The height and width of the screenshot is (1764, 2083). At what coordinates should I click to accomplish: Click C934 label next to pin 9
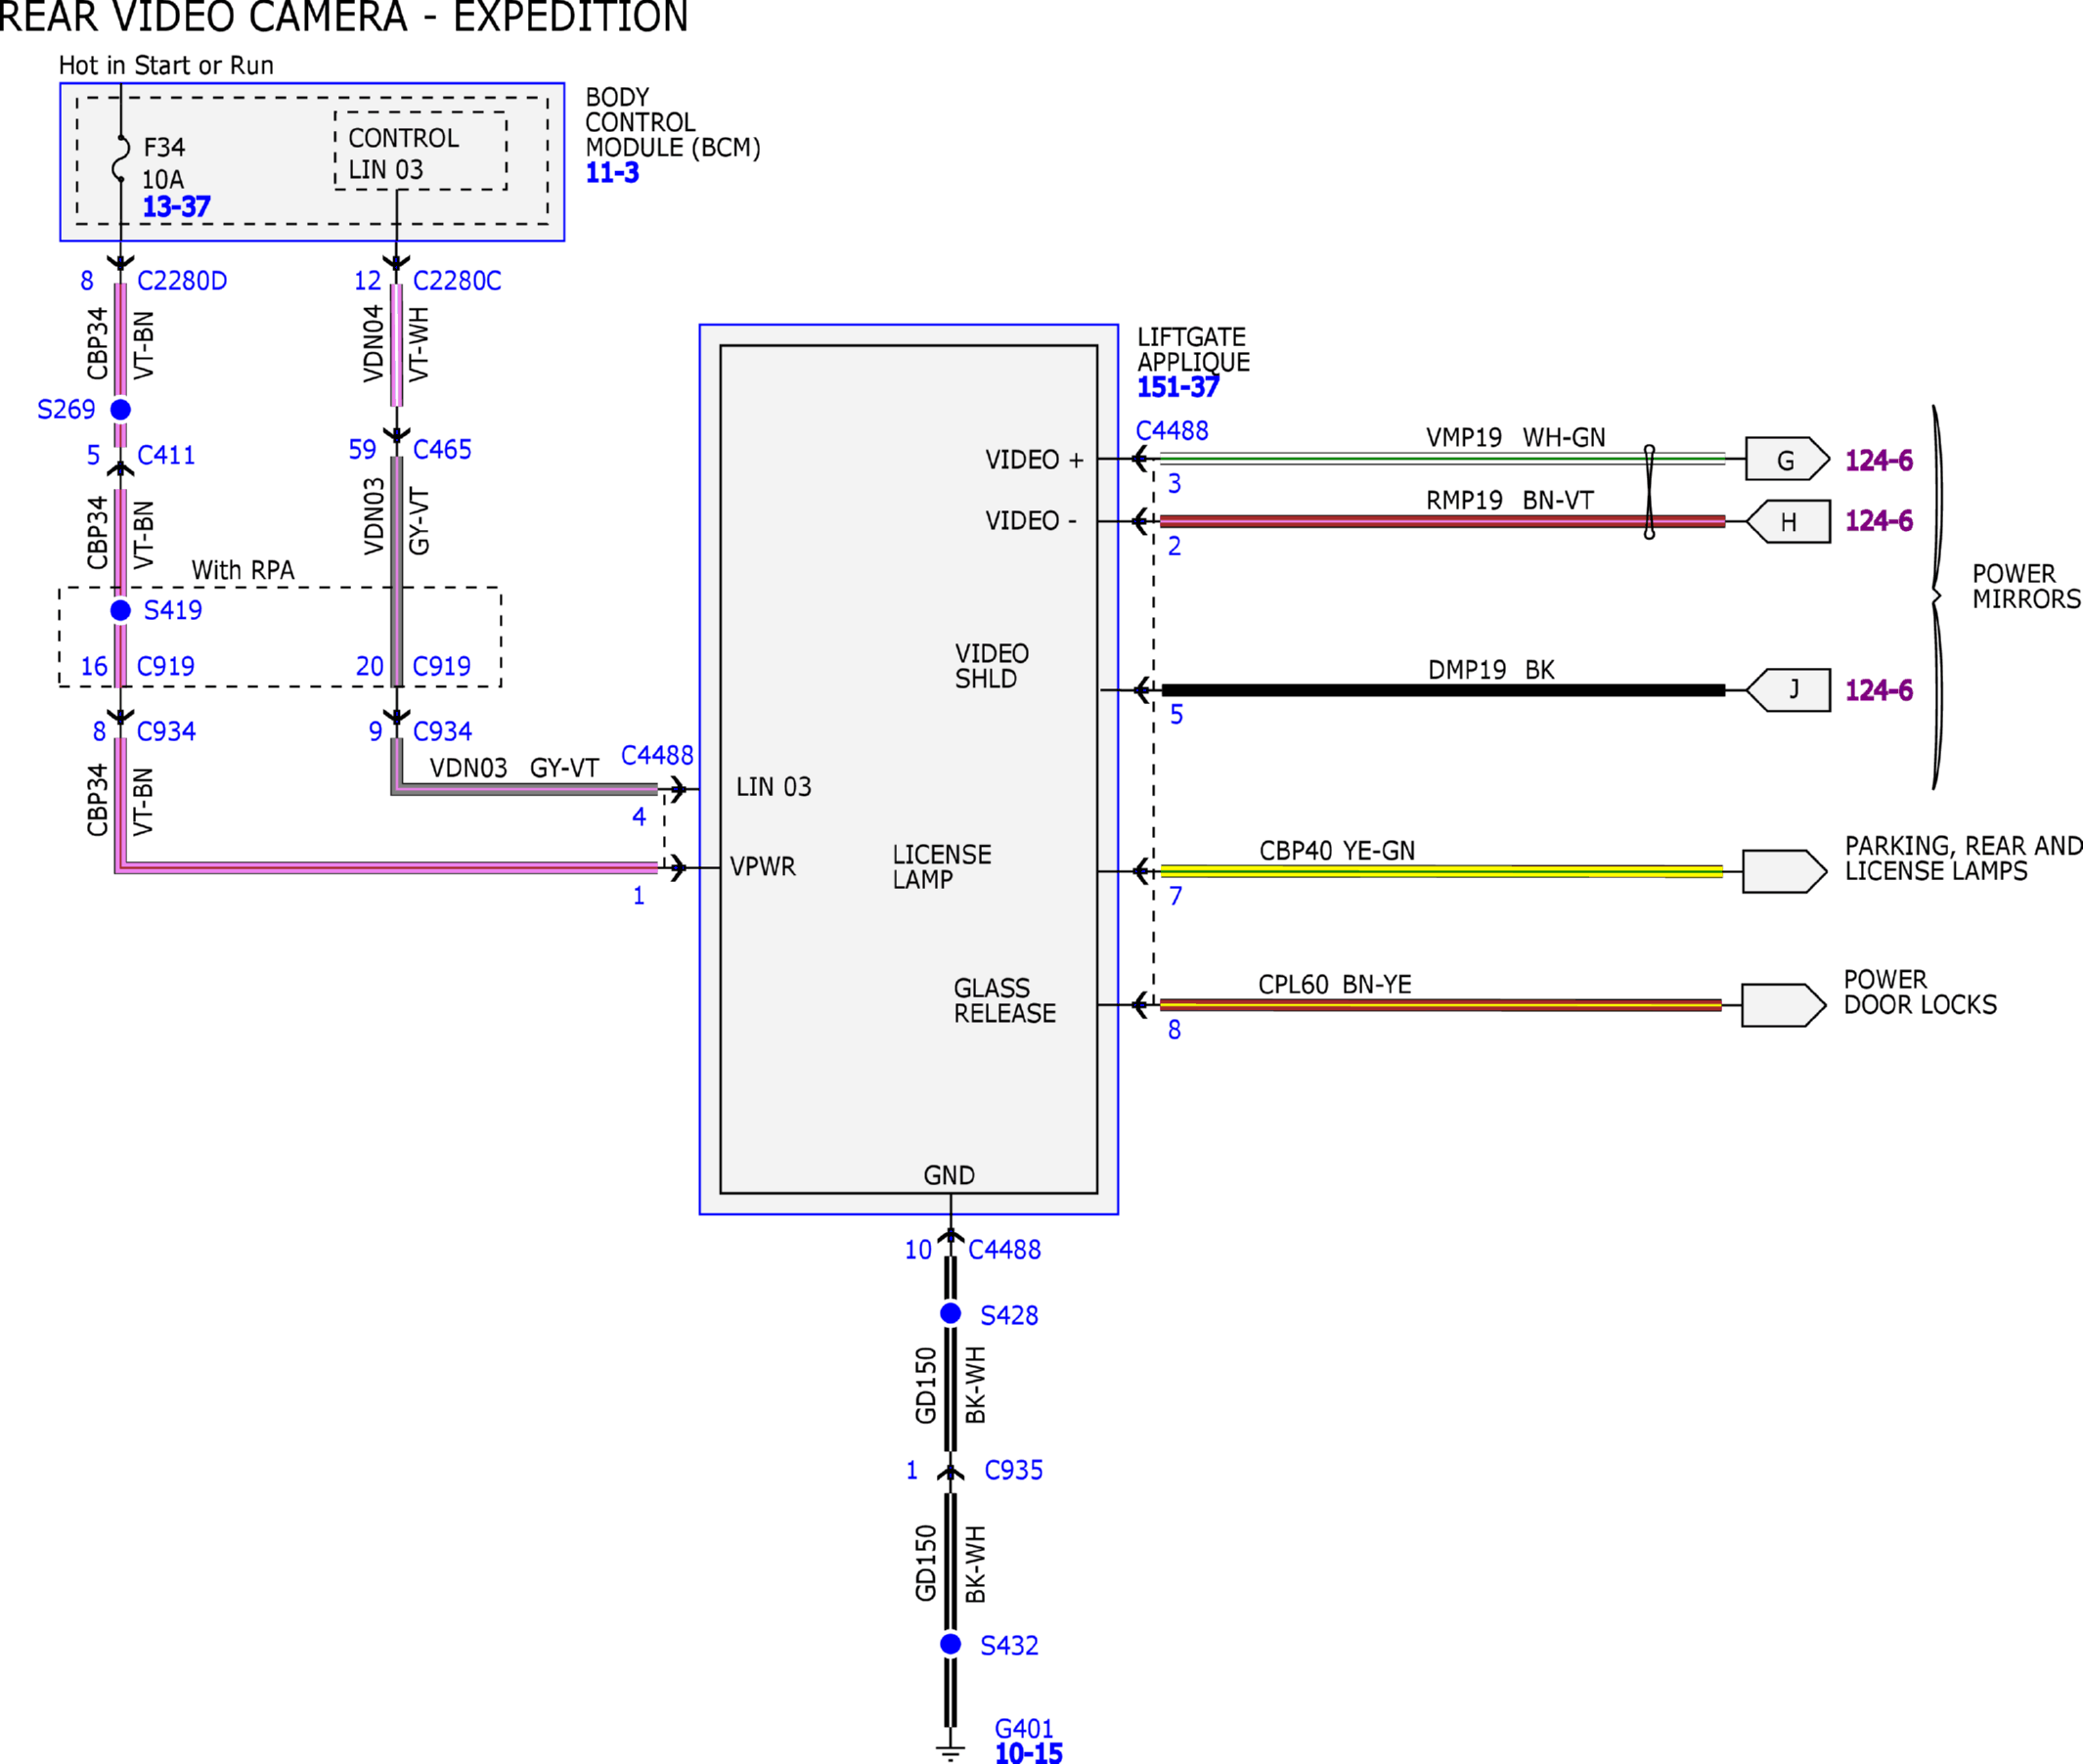tap(442, 732)
